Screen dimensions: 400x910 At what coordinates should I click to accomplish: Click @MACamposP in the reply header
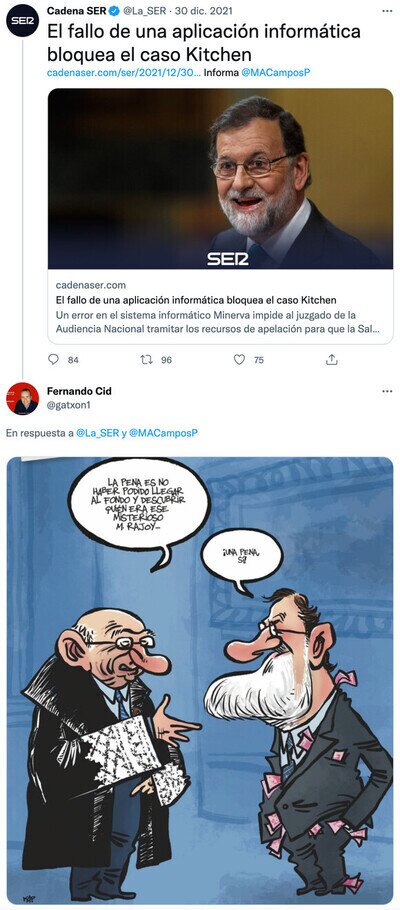164,434
